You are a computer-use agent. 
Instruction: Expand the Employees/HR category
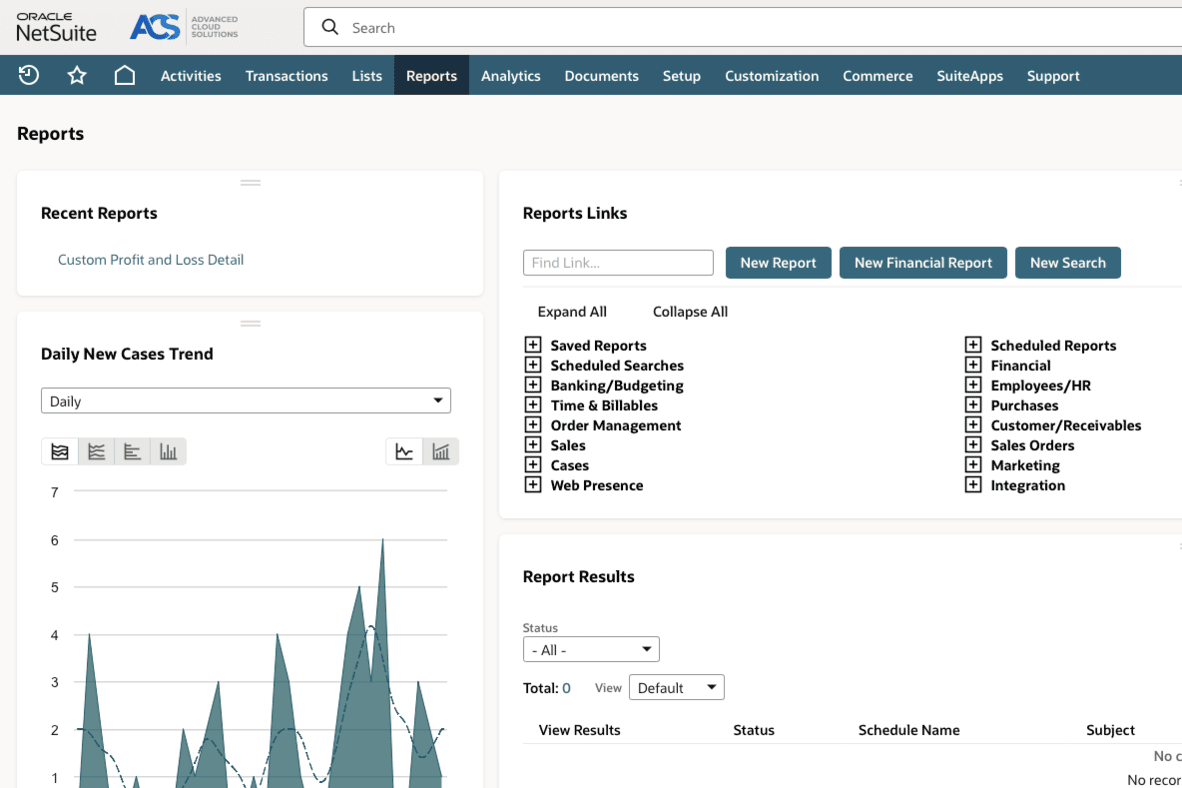tap(973, 385)
